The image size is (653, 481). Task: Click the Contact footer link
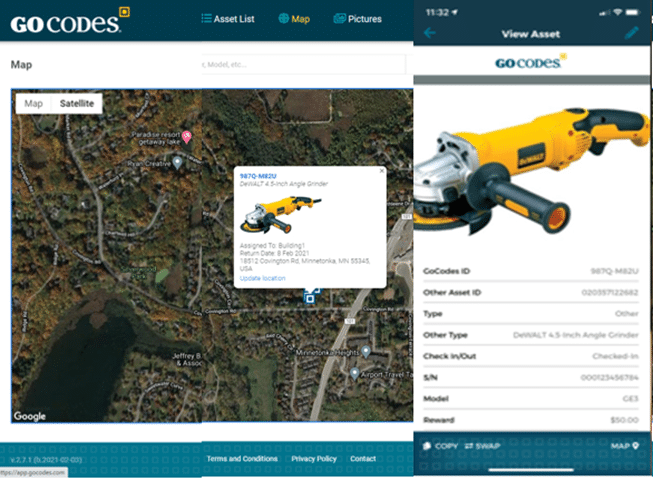pyautogui.click(x=363, y=459)
